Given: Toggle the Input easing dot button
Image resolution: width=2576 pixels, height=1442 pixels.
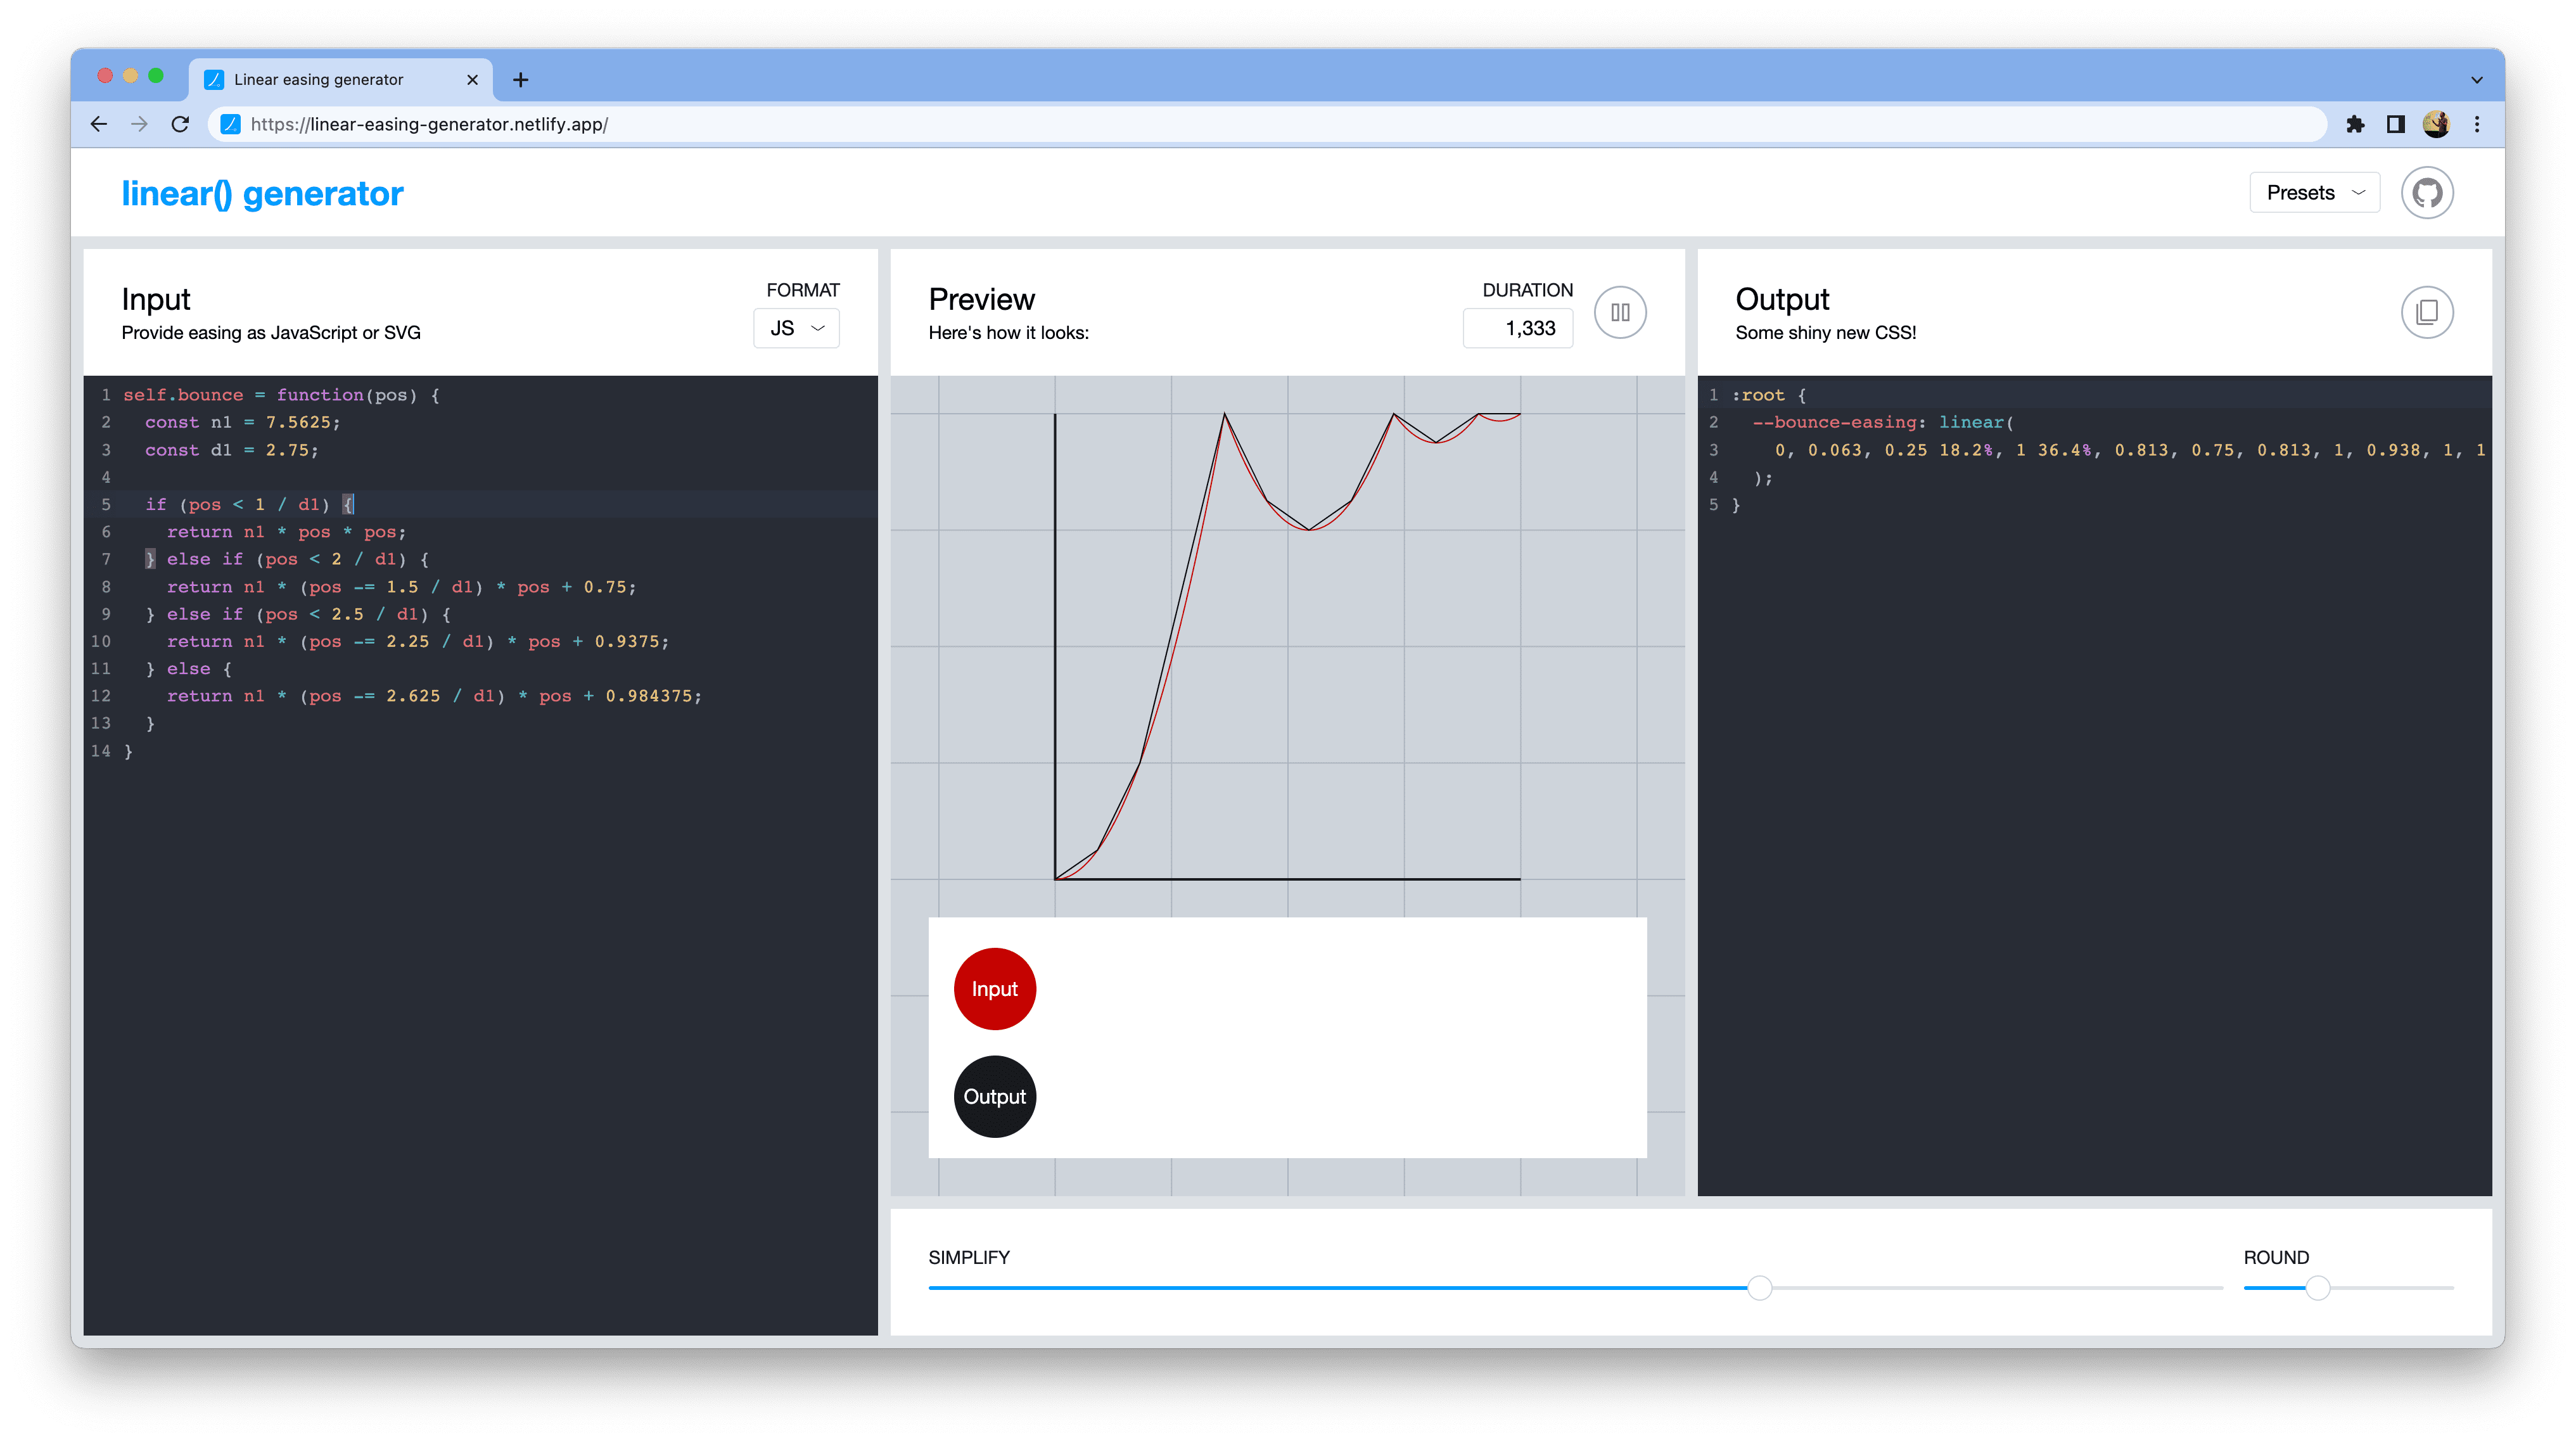Looking at the screenshot, I should (993, 987).
